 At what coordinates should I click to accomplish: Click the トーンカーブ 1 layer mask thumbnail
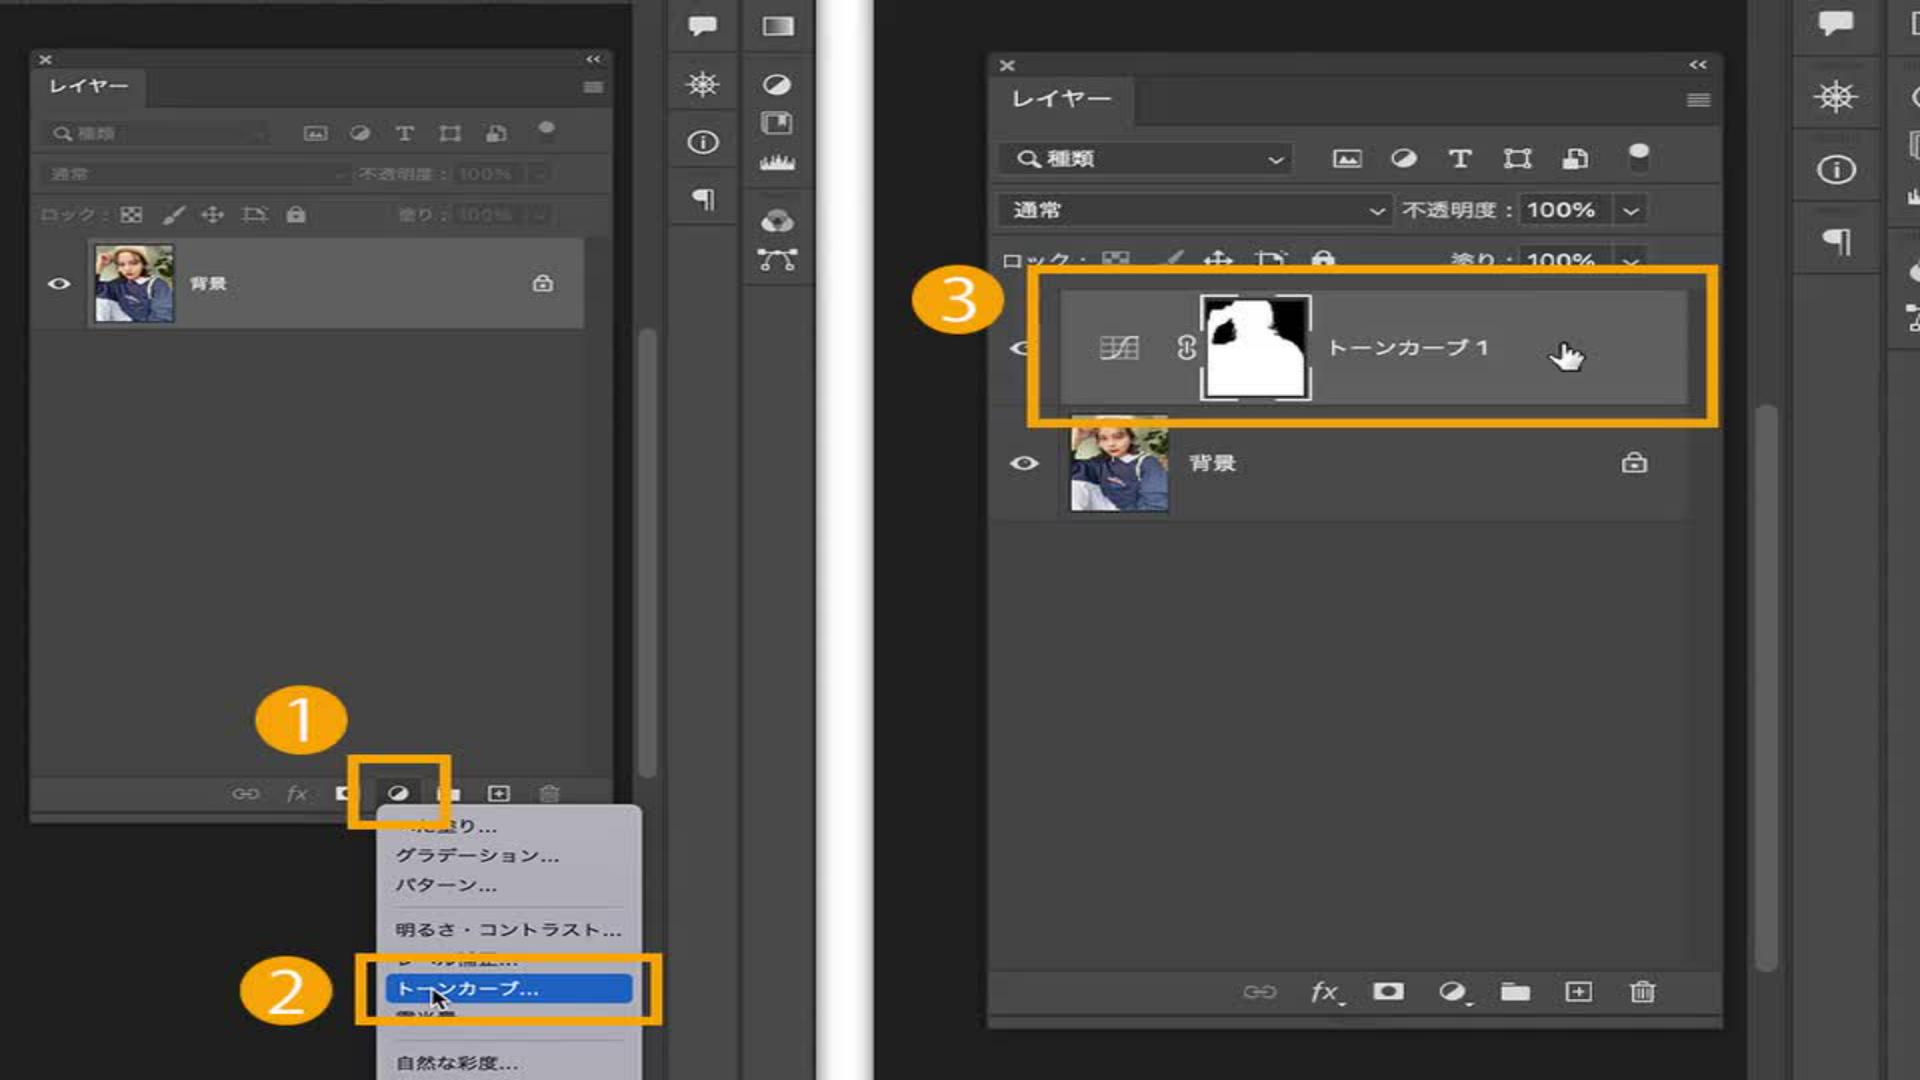point(1256,348)
